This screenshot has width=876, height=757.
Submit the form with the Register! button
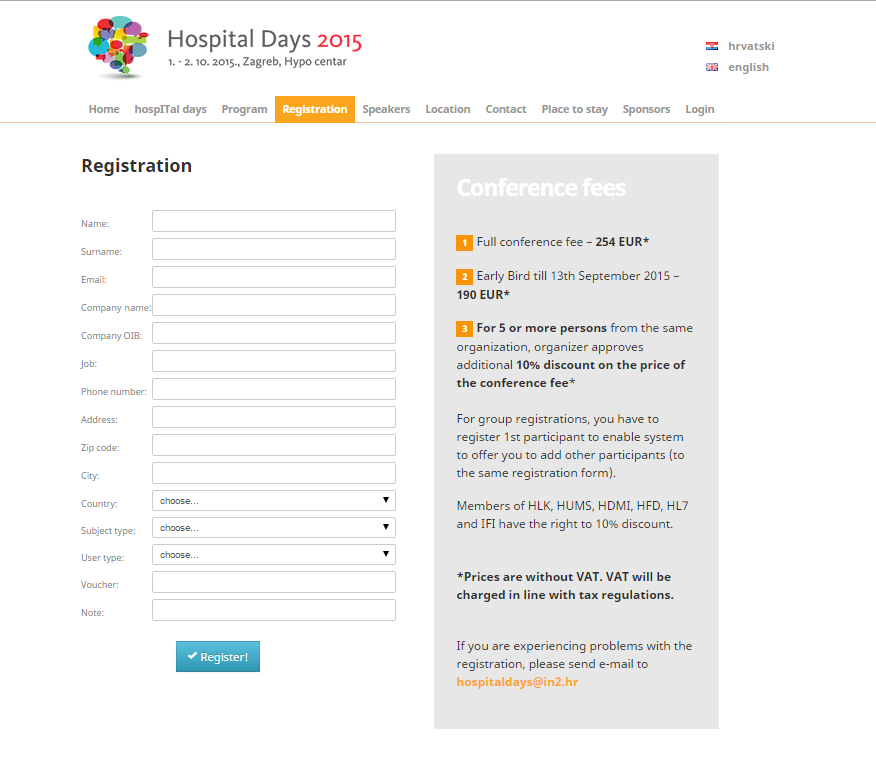point(218,656)
